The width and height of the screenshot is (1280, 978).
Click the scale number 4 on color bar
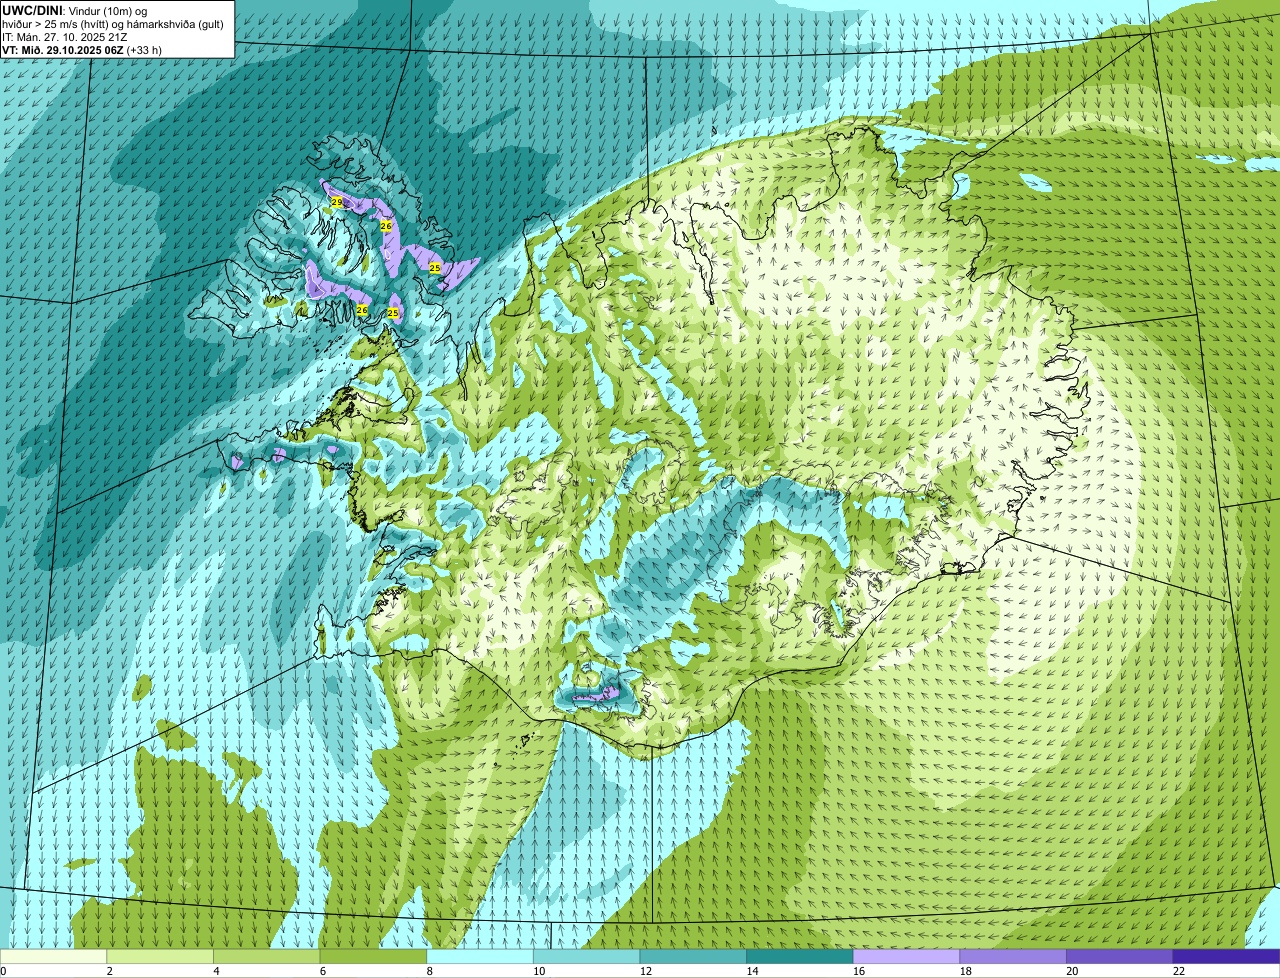tap(216, 971)
